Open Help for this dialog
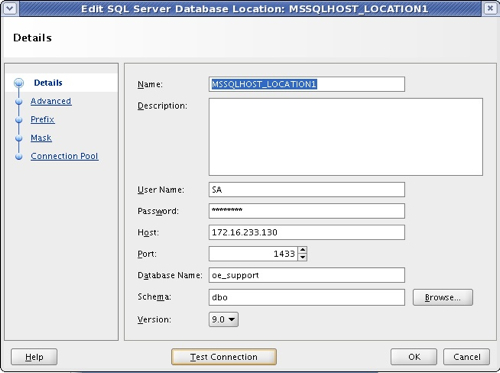This screenshot has width=500, height=373. click(x=34, y=357)
